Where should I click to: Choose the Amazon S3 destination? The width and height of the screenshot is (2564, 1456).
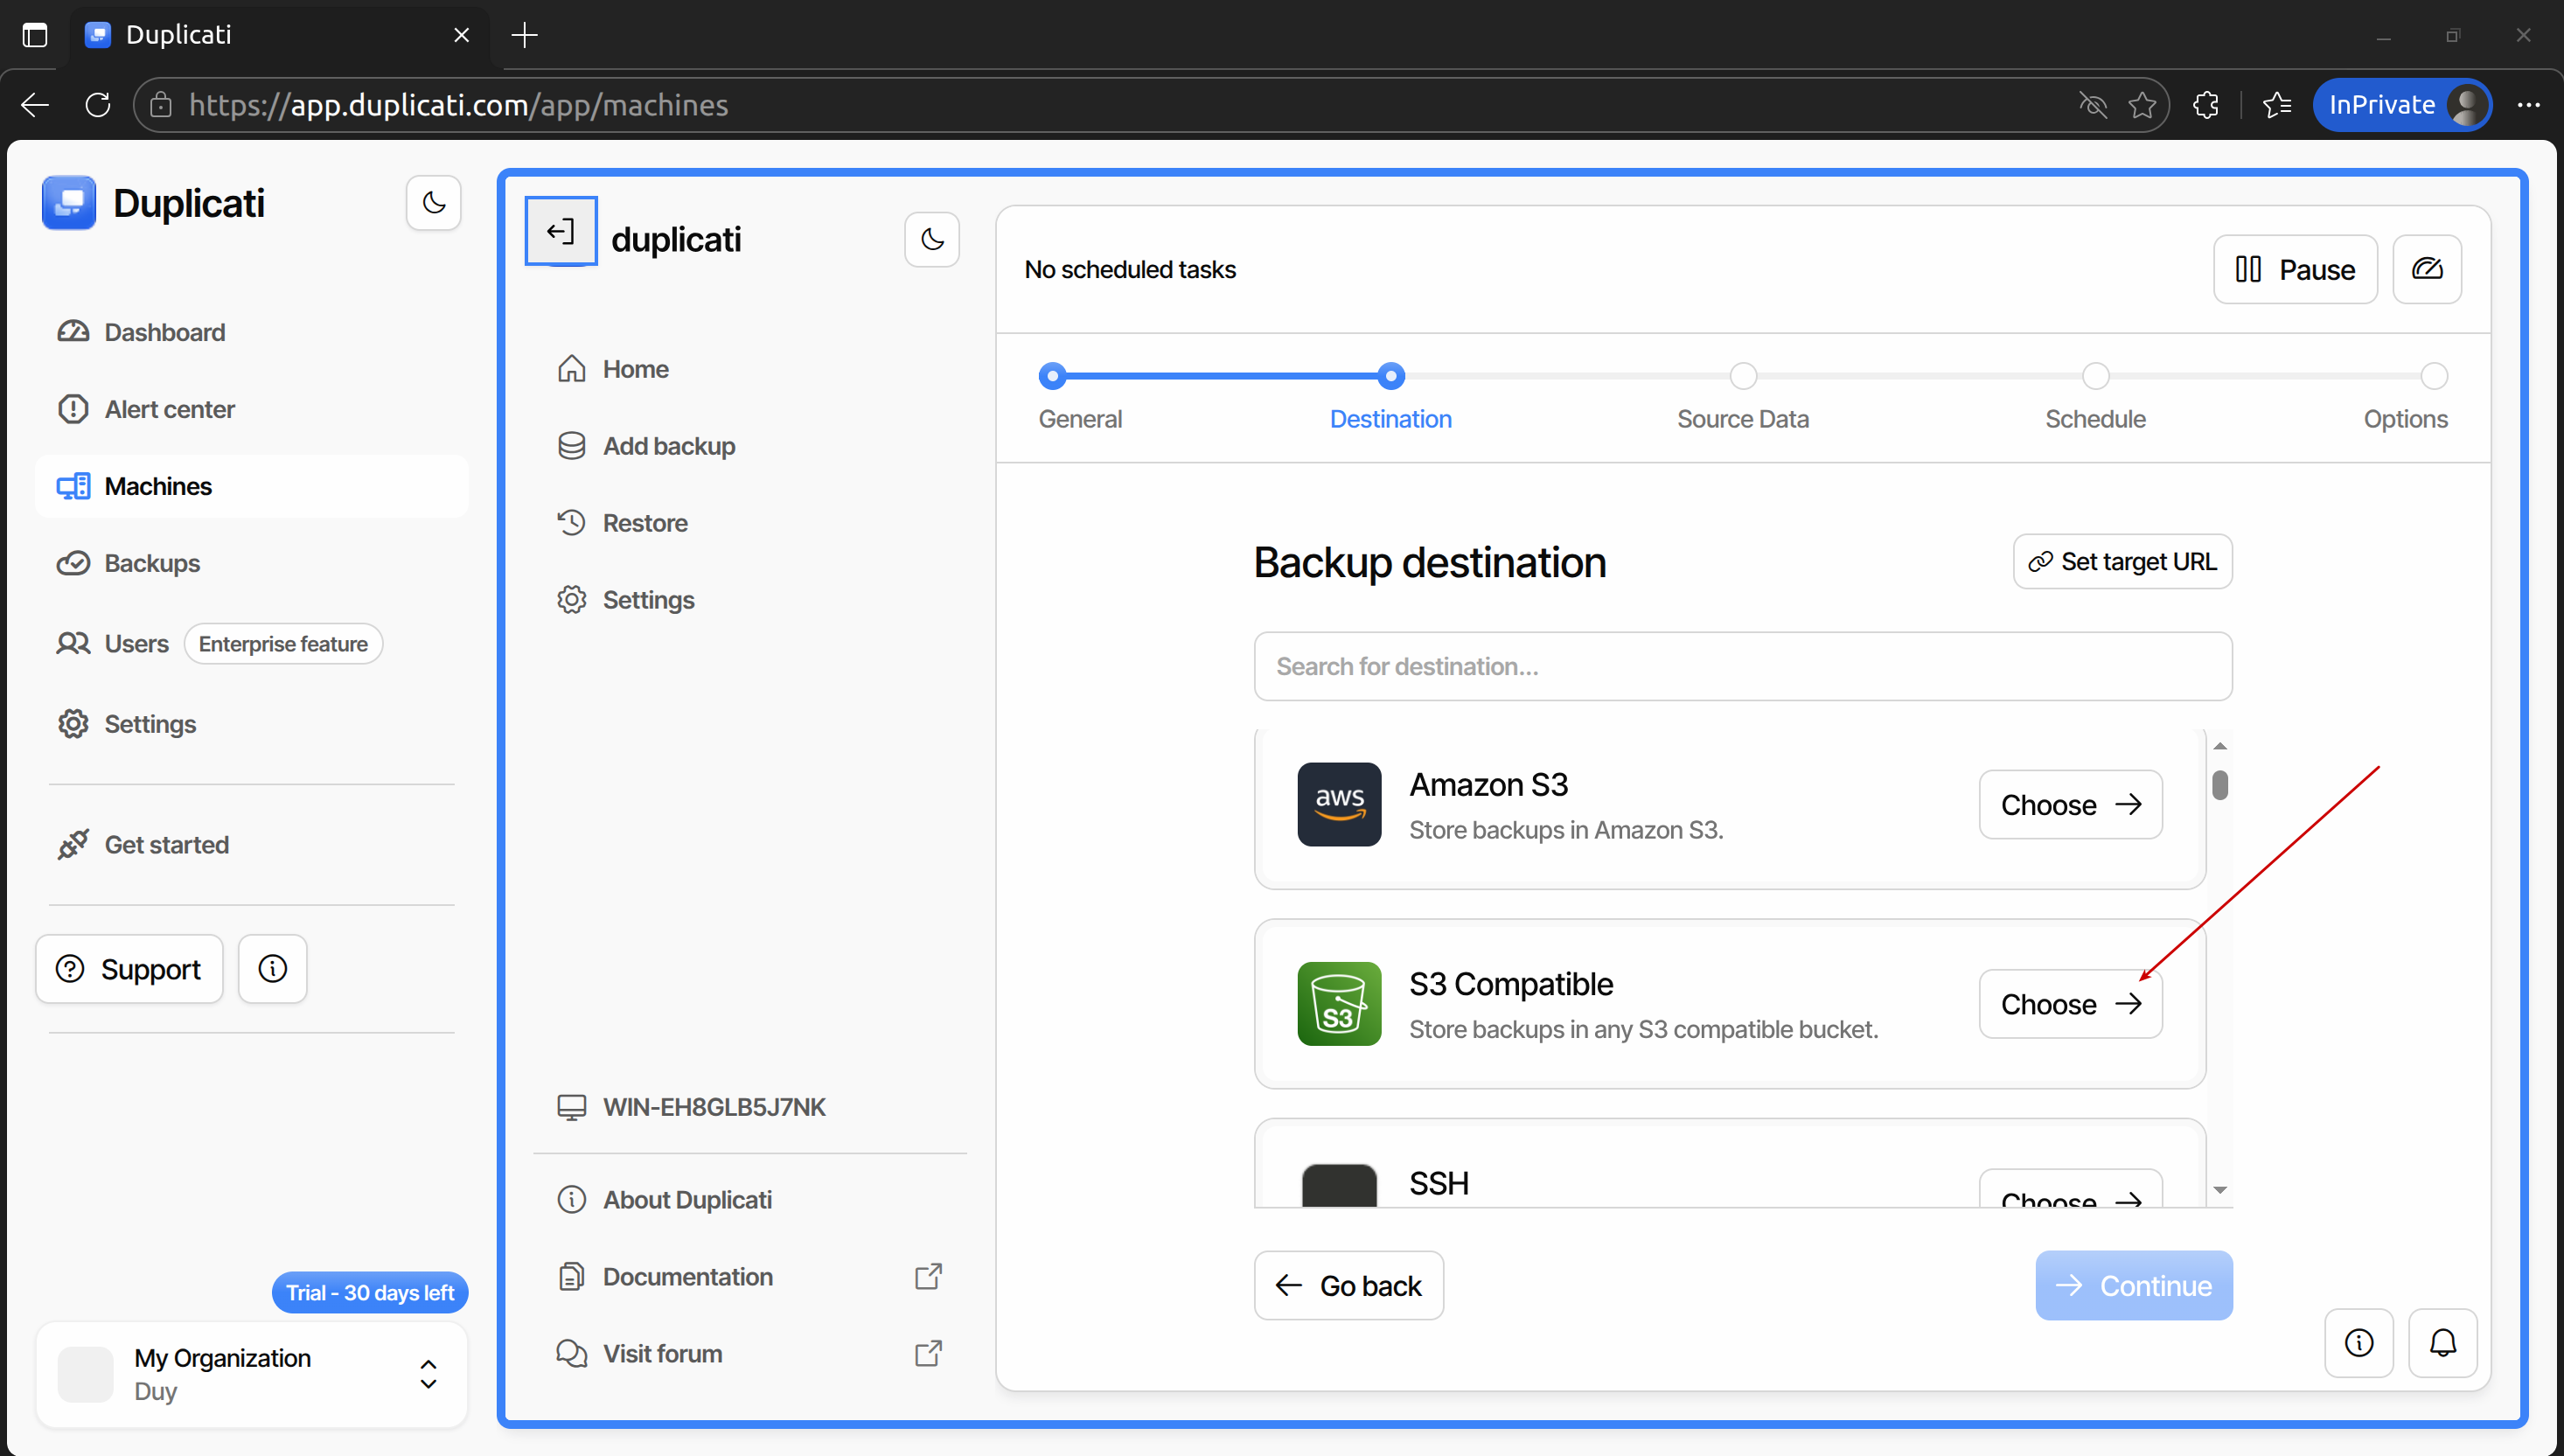2070,805
